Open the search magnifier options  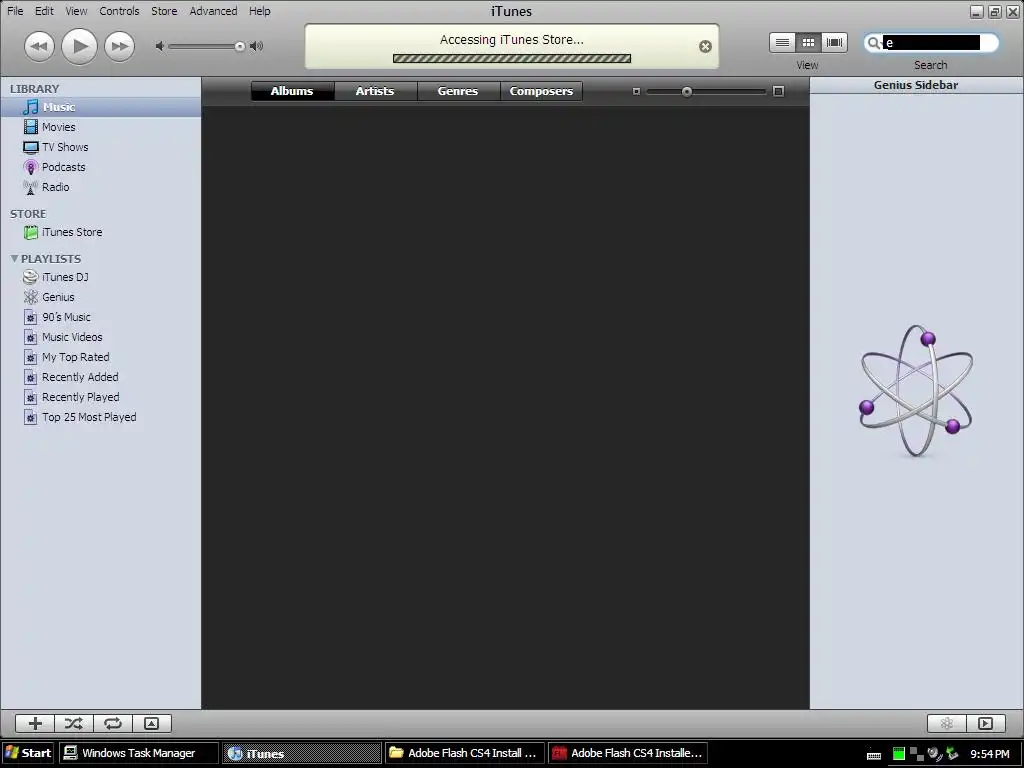coord(873,43)
